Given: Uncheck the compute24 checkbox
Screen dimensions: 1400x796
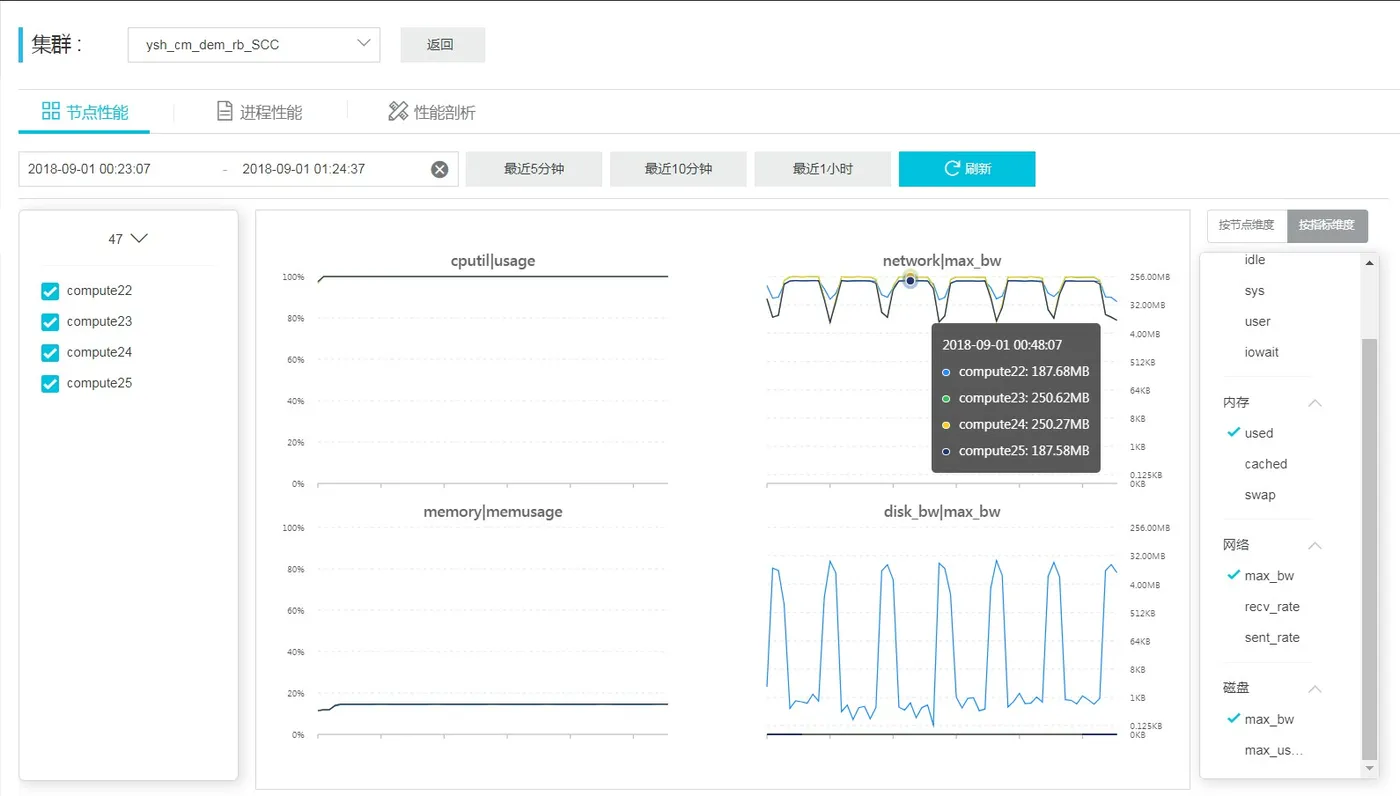Looking at the screenshot, I should [50, 353].
